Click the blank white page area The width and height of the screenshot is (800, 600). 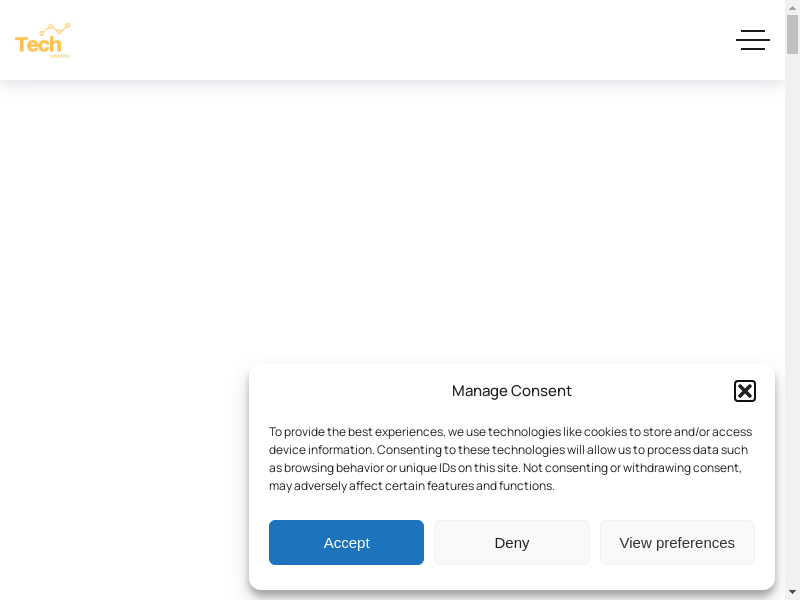coord(300,220)
